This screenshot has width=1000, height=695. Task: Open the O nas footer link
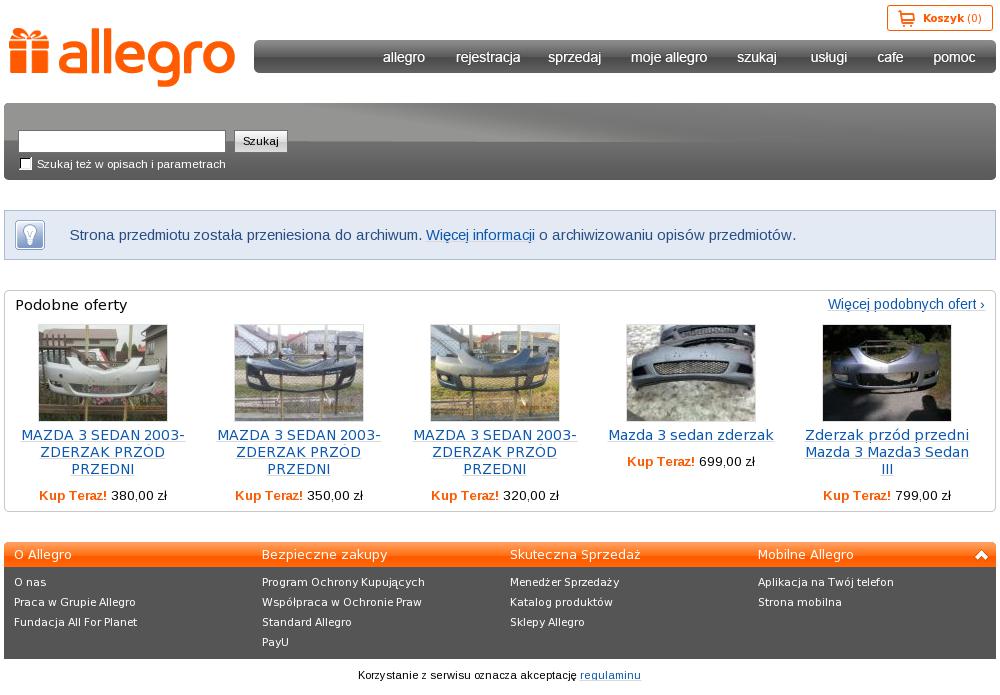30,582
